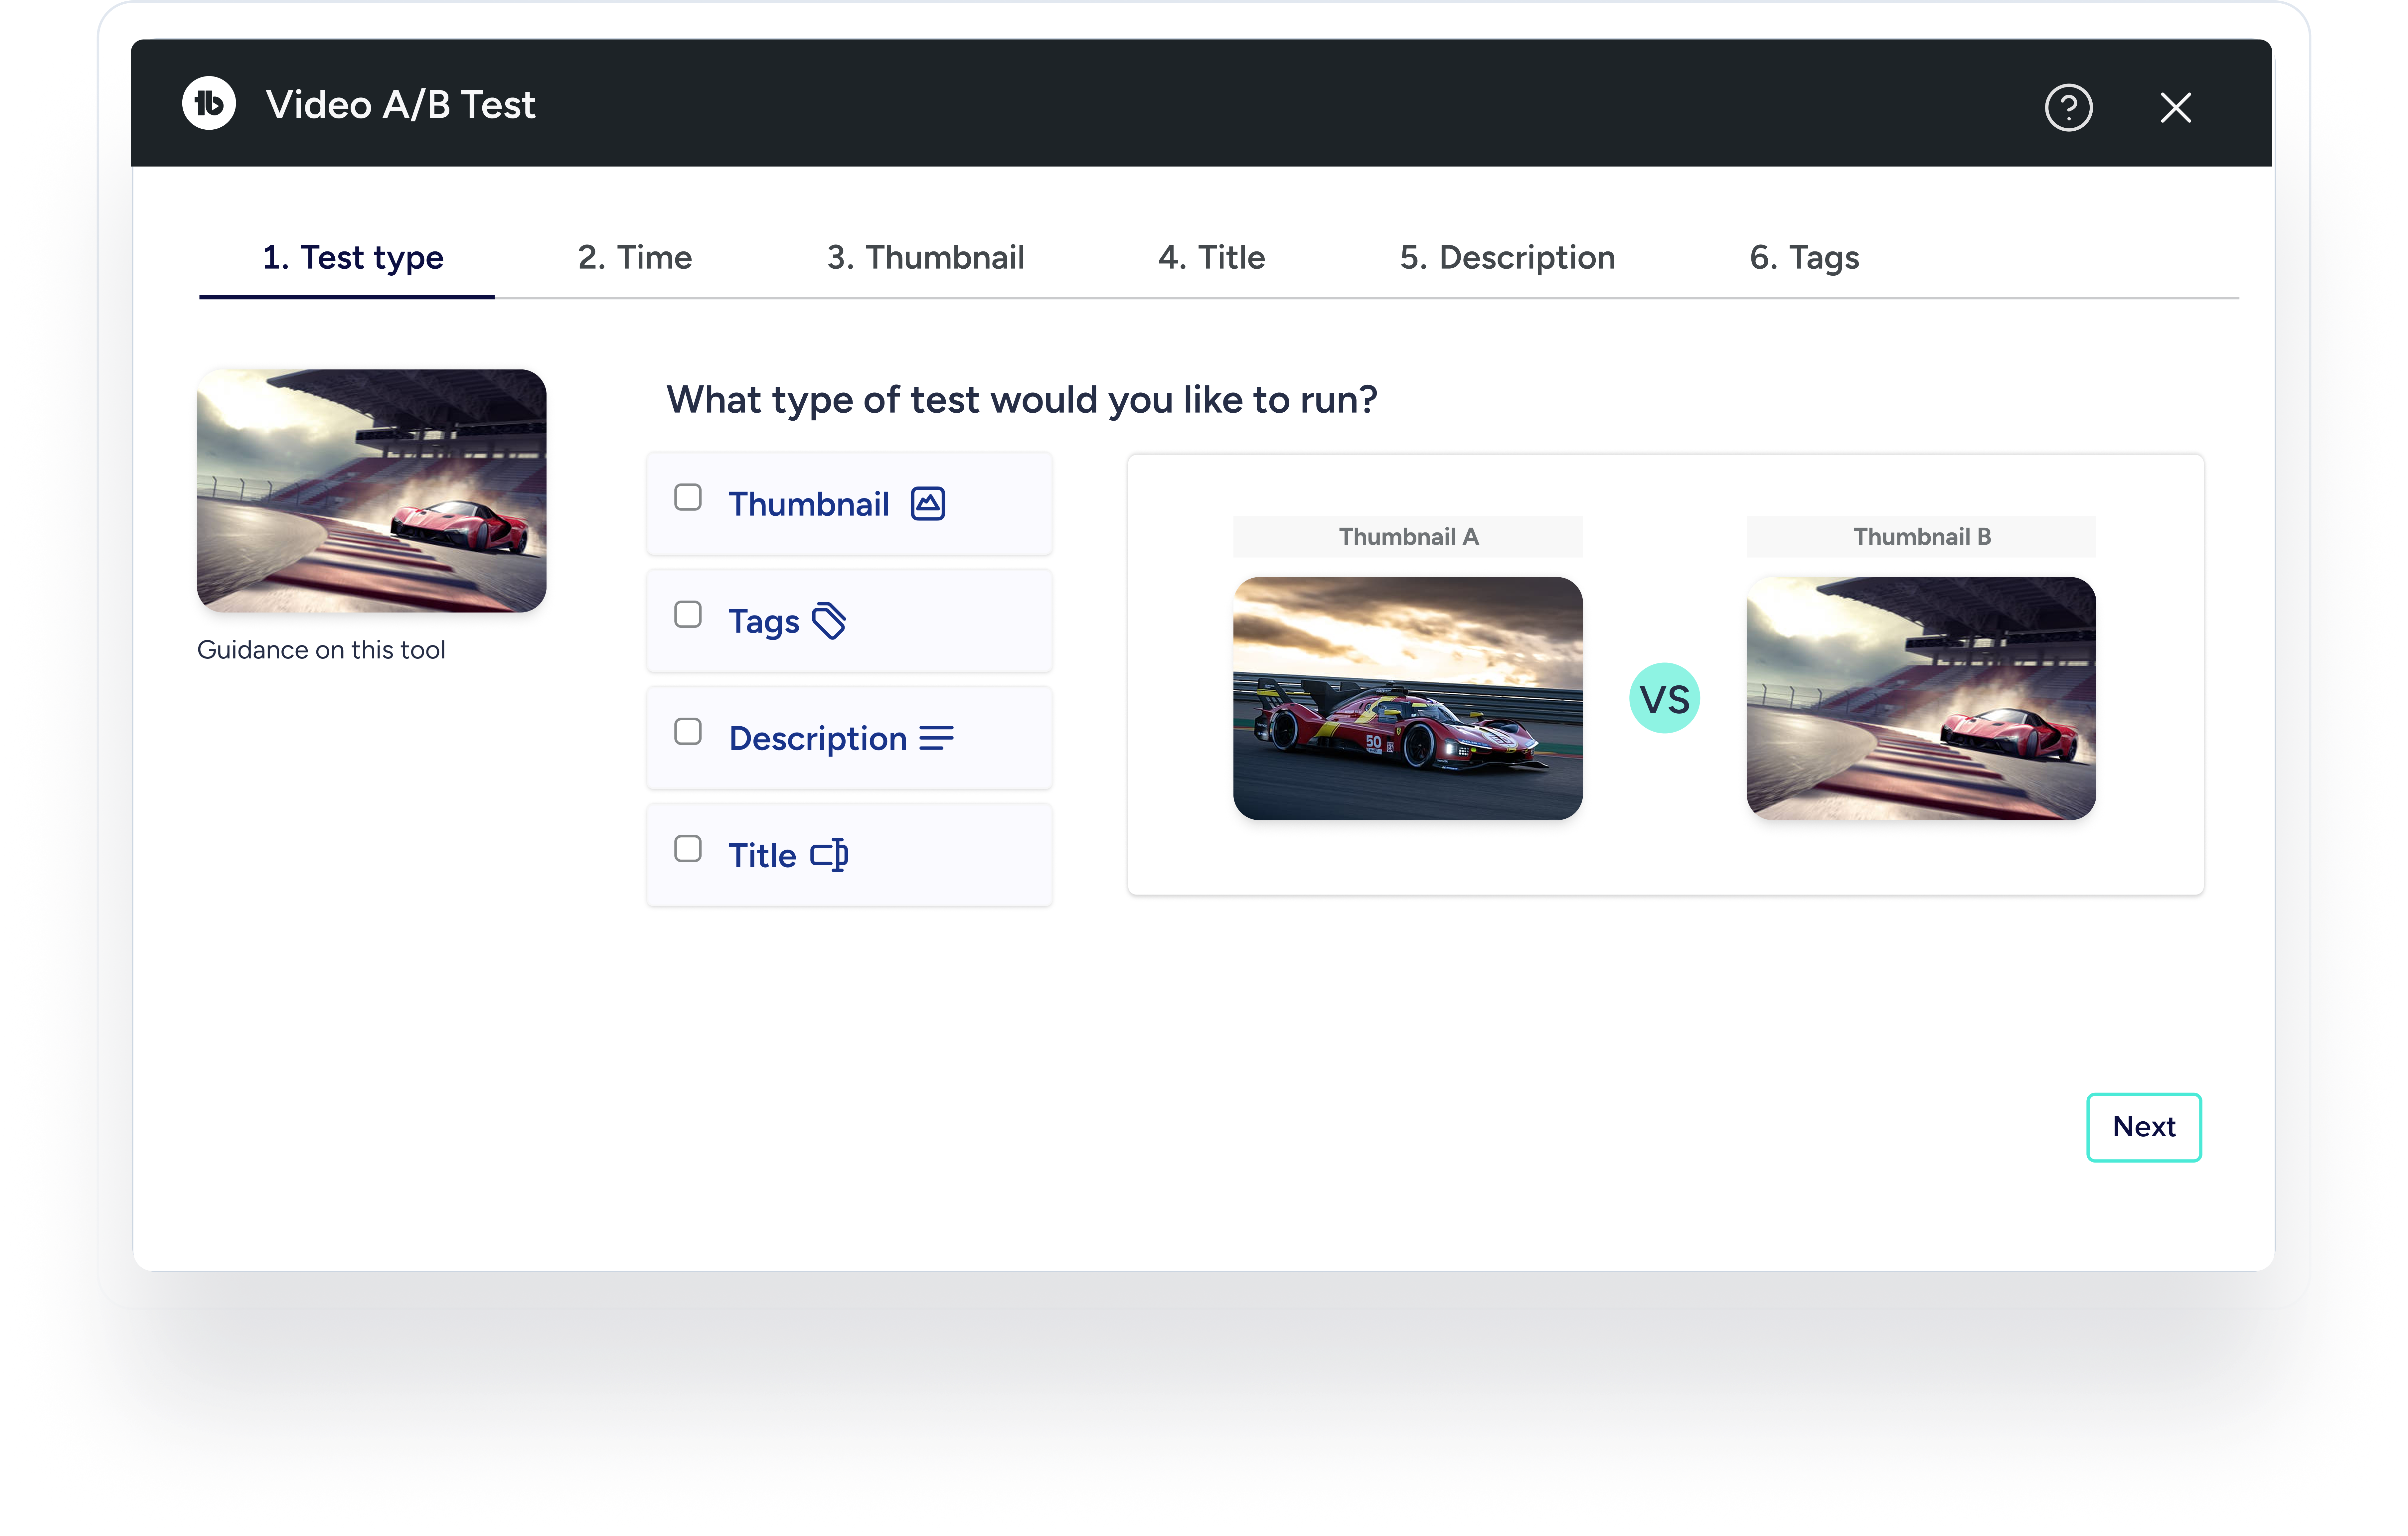The height and width of the screenshot is (1536, 2408).
Task: Enable the Description test type checkbox
Action: [x=688, y=731]
